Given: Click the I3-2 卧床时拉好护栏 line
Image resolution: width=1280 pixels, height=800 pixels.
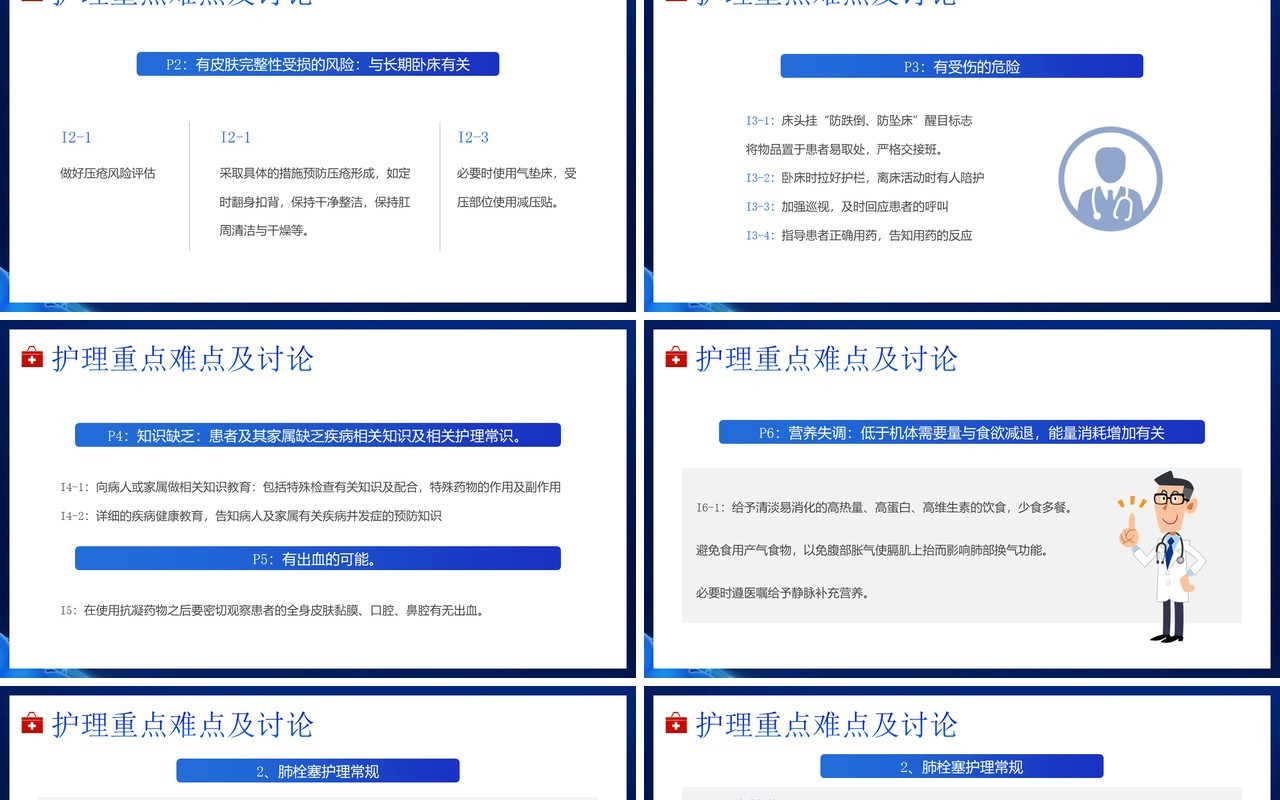Looking at the screenshot, I should (865, 177).
